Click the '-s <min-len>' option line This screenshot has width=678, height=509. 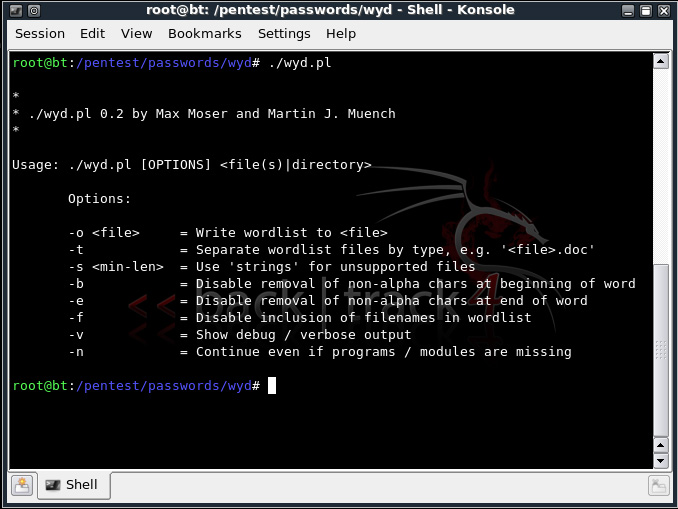click(x=272, y=267)
